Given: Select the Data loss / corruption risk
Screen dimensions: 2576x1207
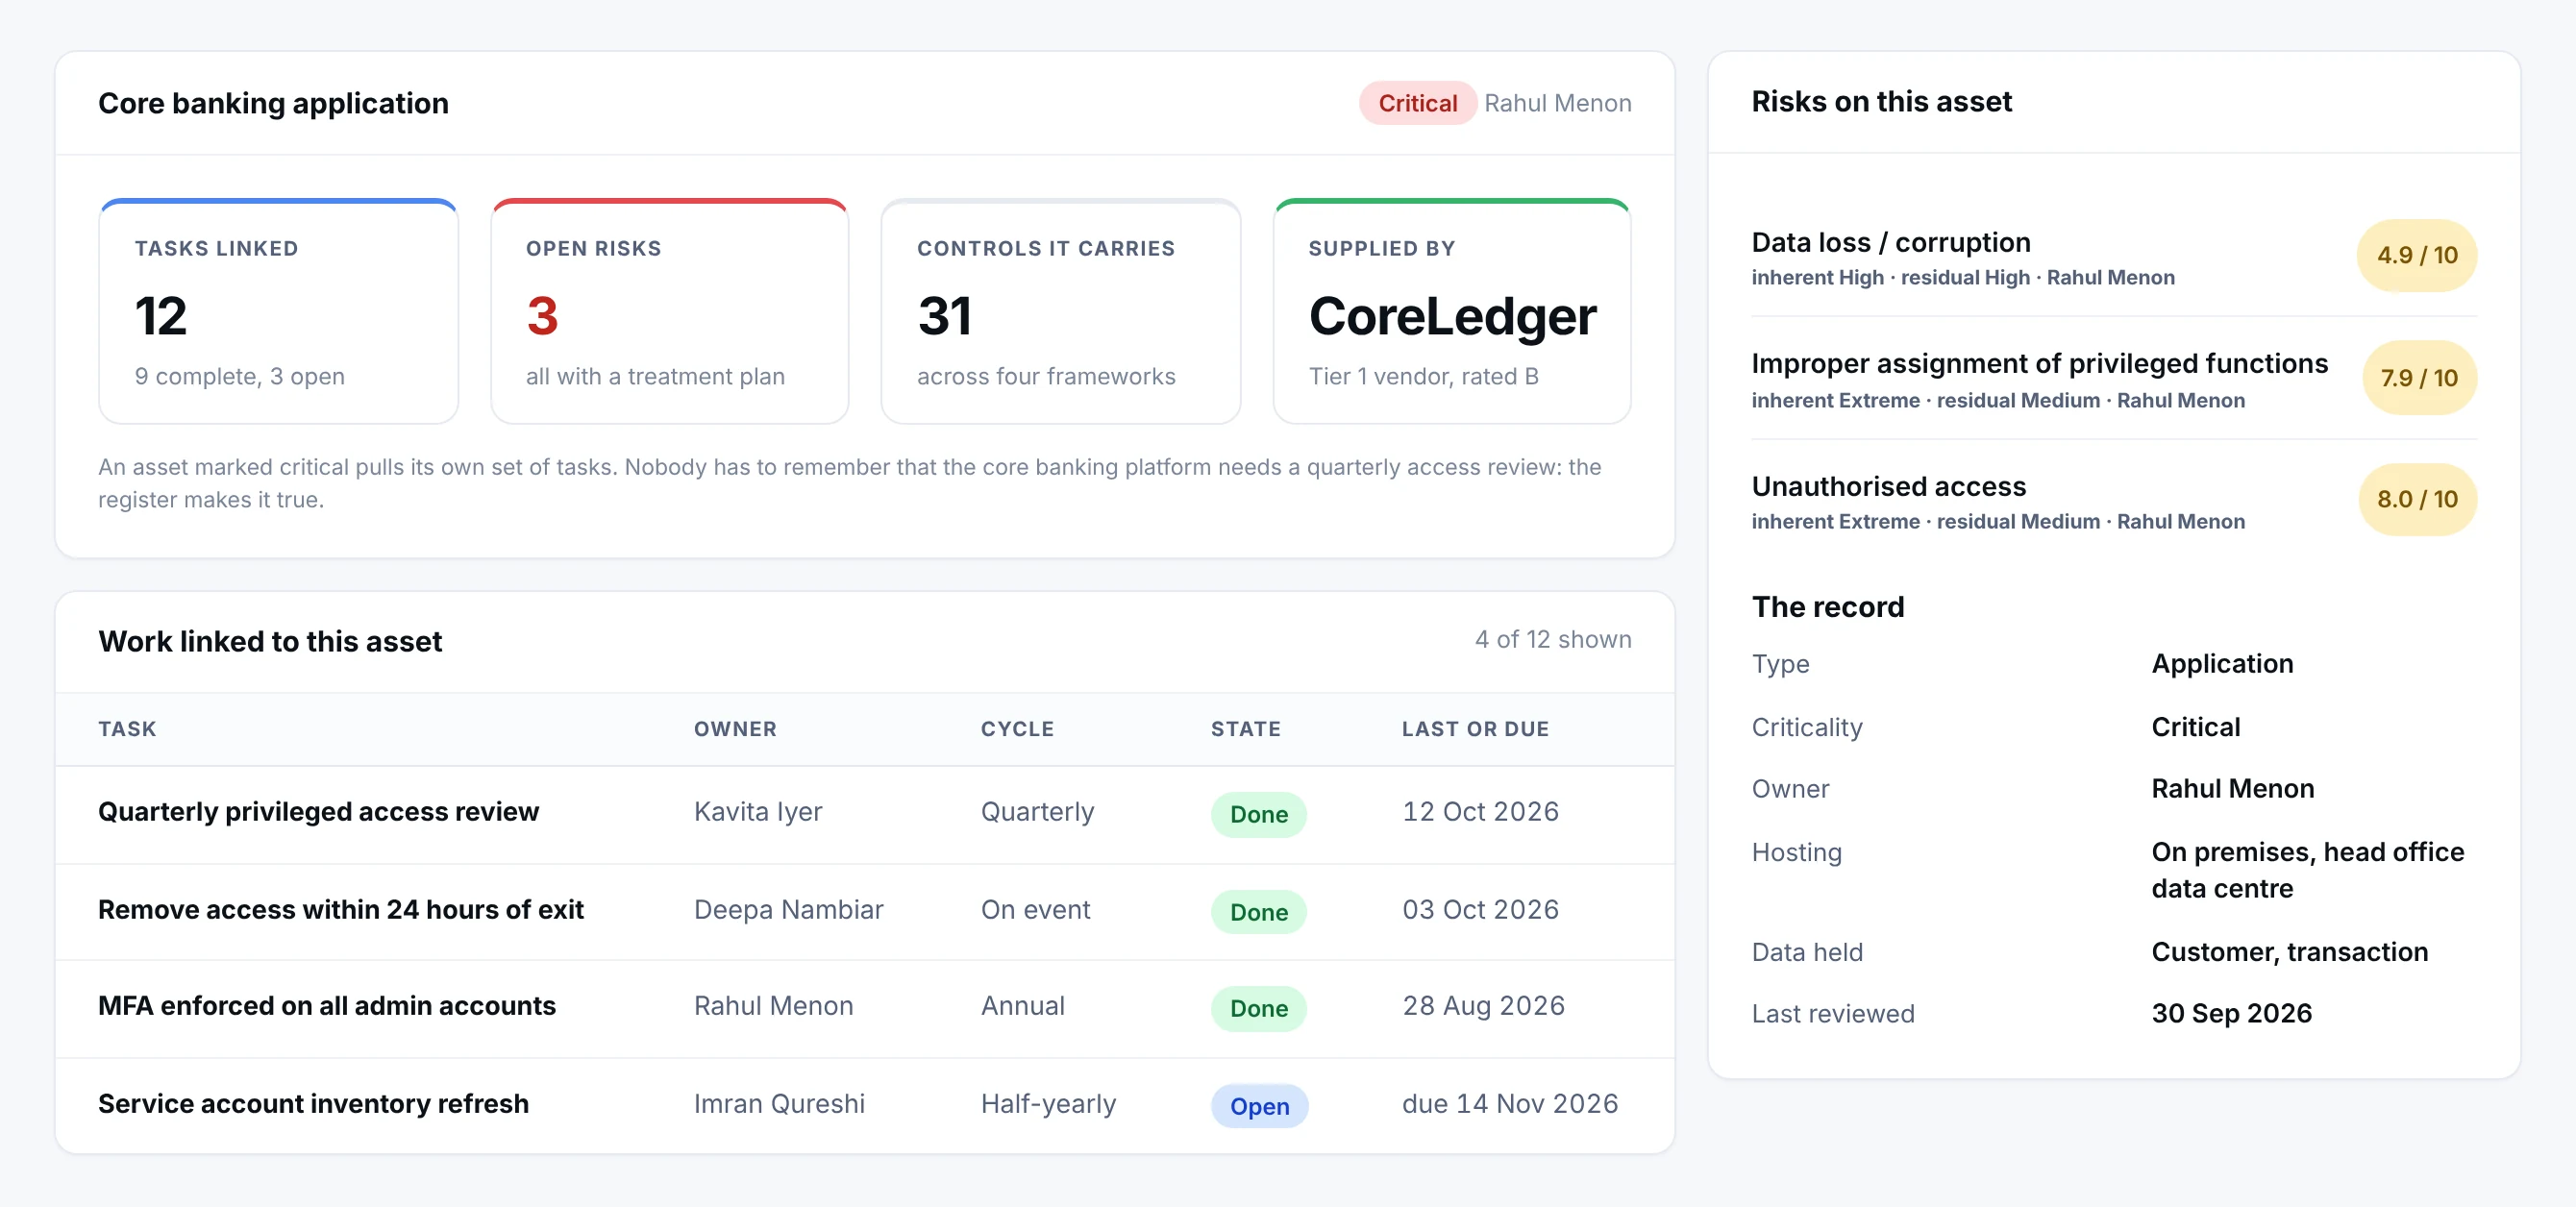Looking at the screenshot, I should coord(2113,257).
